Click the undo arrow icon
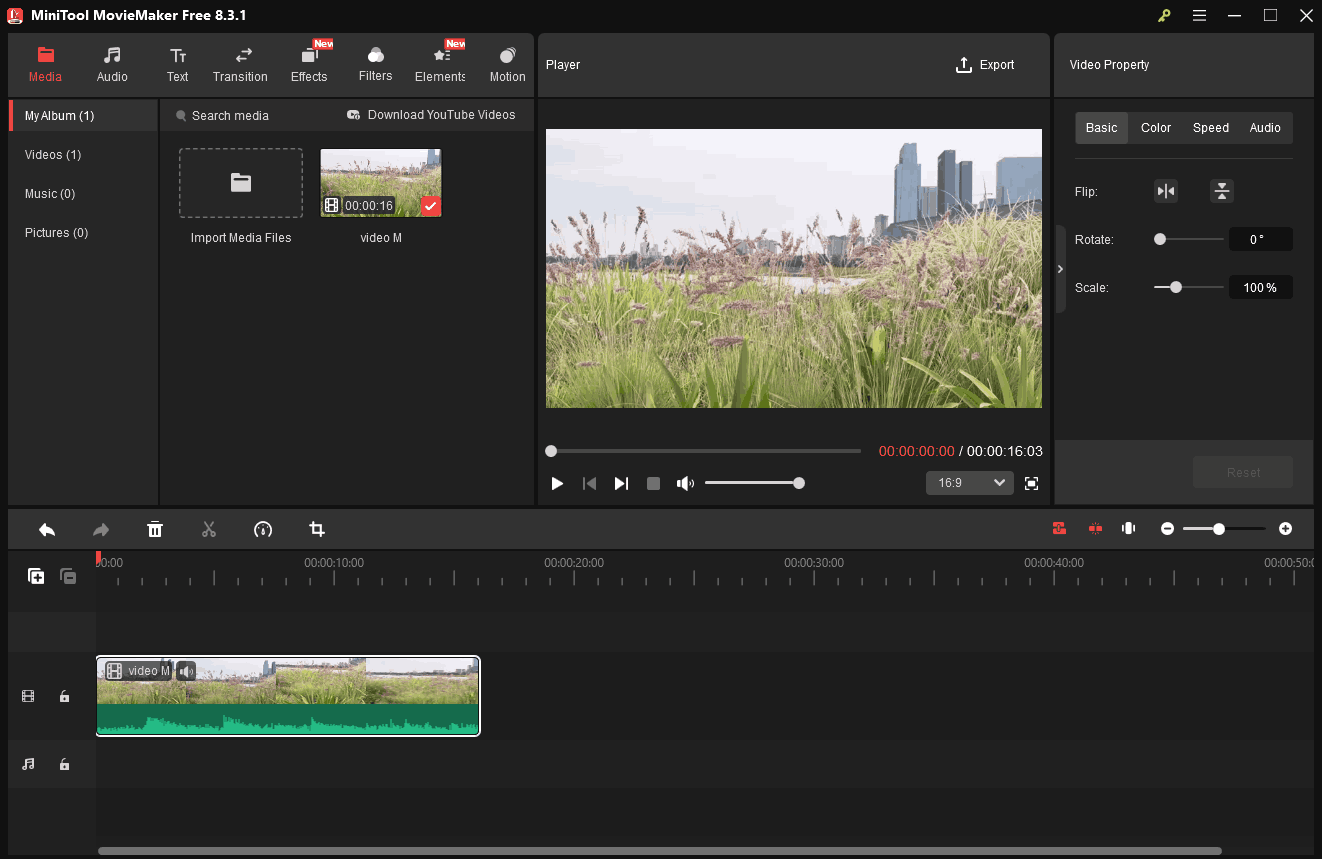The height and width of the screenshot is (859, 1322). point(47,529)
